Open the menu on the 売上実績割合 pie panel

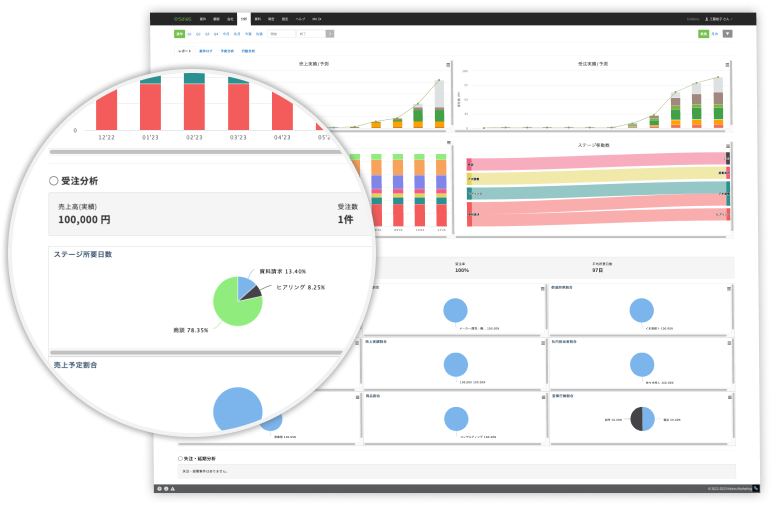click(x=543, y=343)
